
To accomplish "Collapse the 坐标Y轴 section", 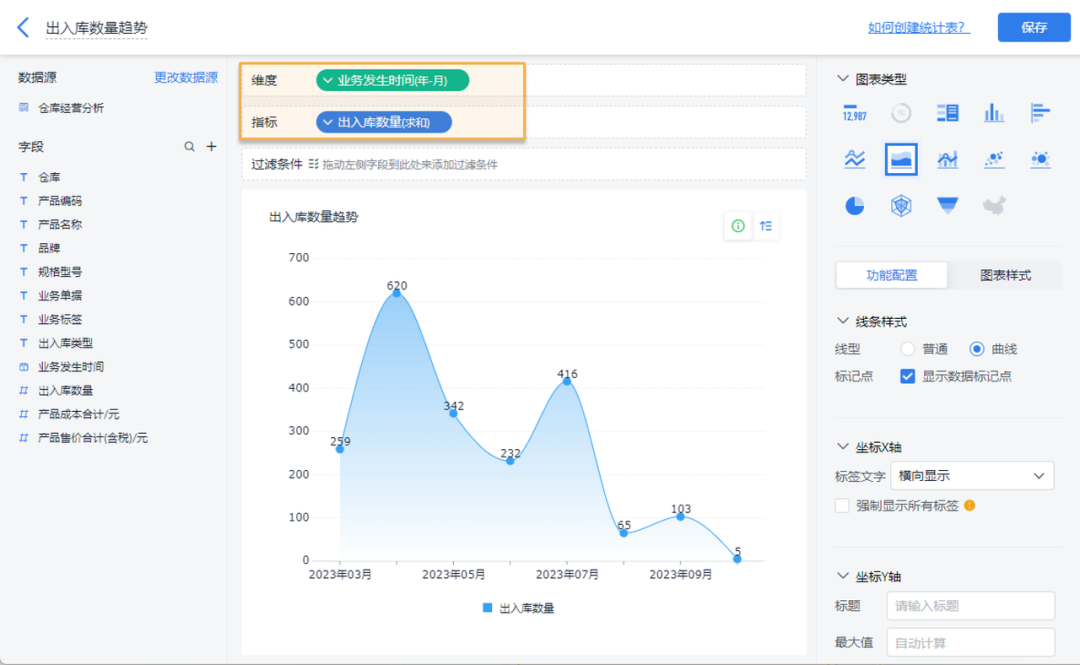I will coord(842,576).
